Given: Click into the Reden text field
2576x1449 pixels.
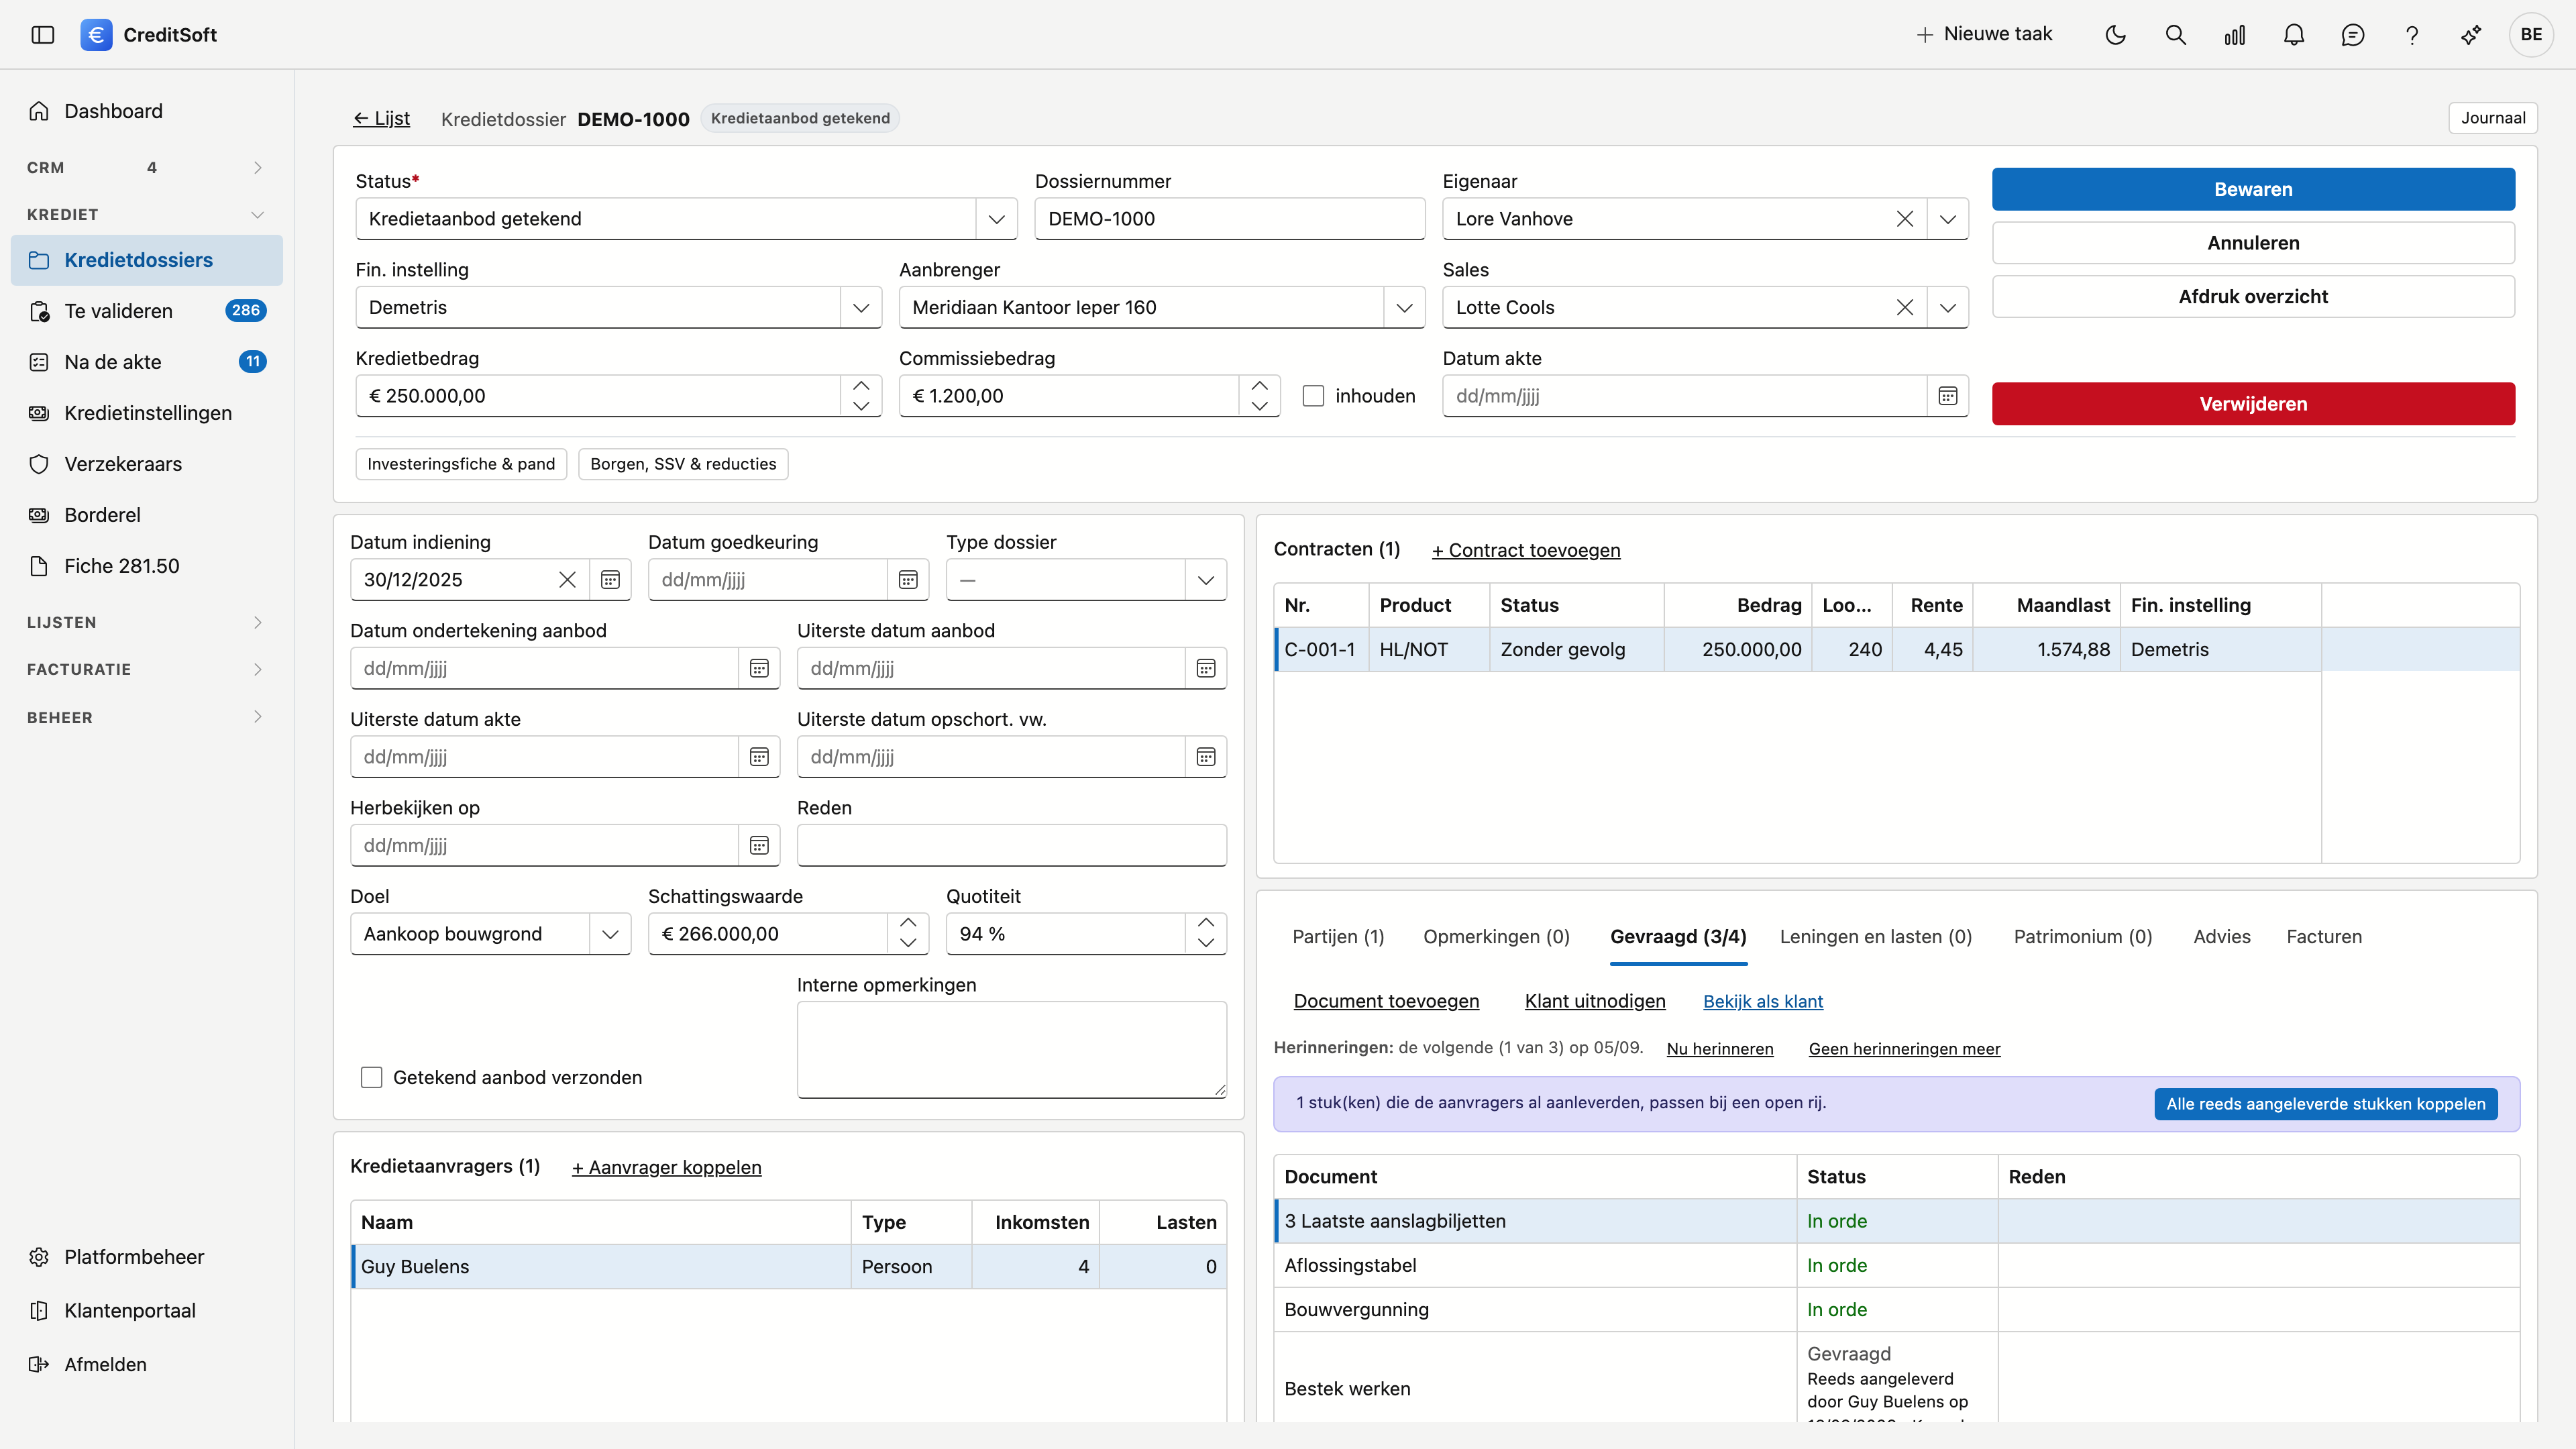Looking at the screenshot, I should pos(1011,845).
